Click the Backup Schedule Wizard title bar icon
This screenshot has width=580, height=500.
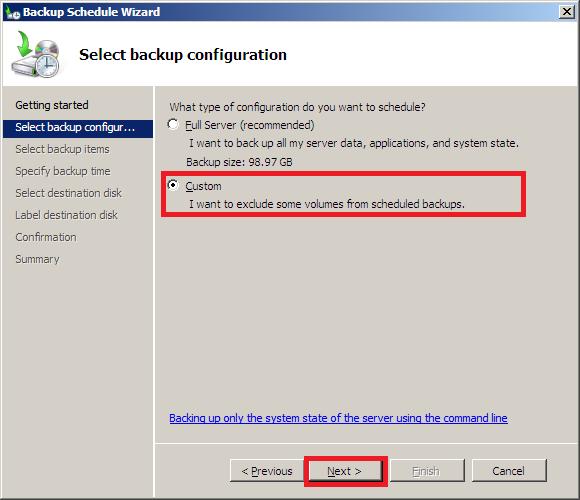(x=12, y=12)
